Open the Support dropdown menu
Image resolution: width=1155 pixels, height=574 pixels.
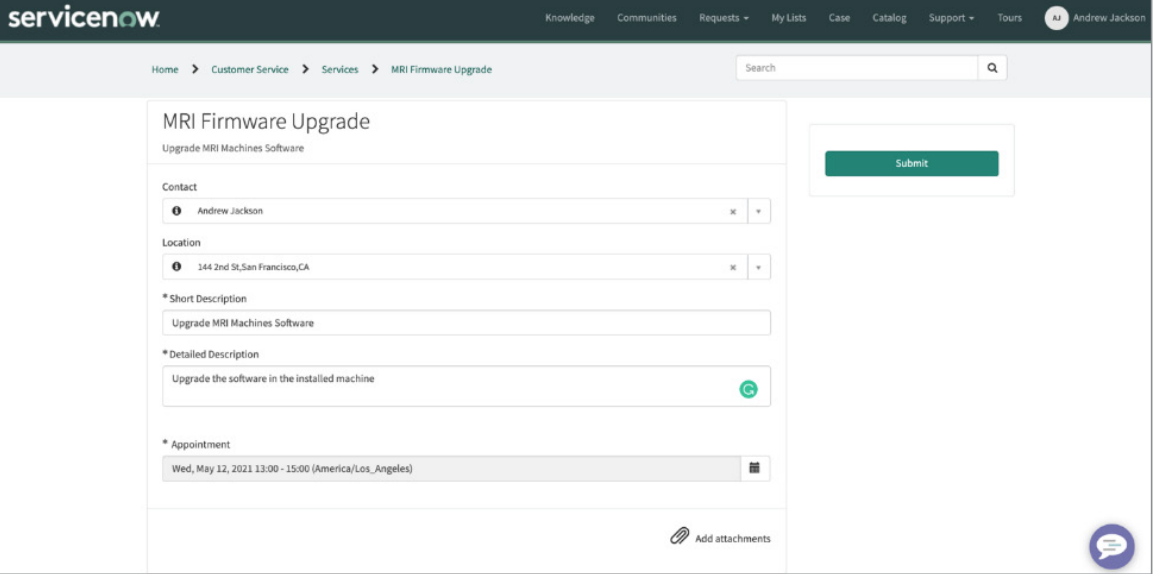(x=951, y=18)
